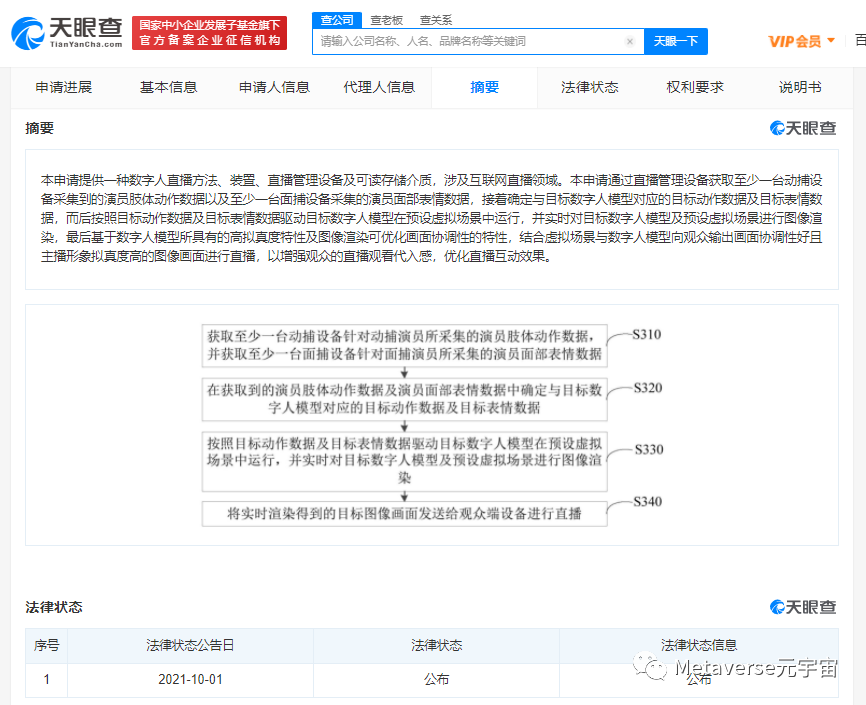Viewport: 866px width, 705px height.
Task: Select the 查老板 search tab
Action: click(x=387, y=20)
